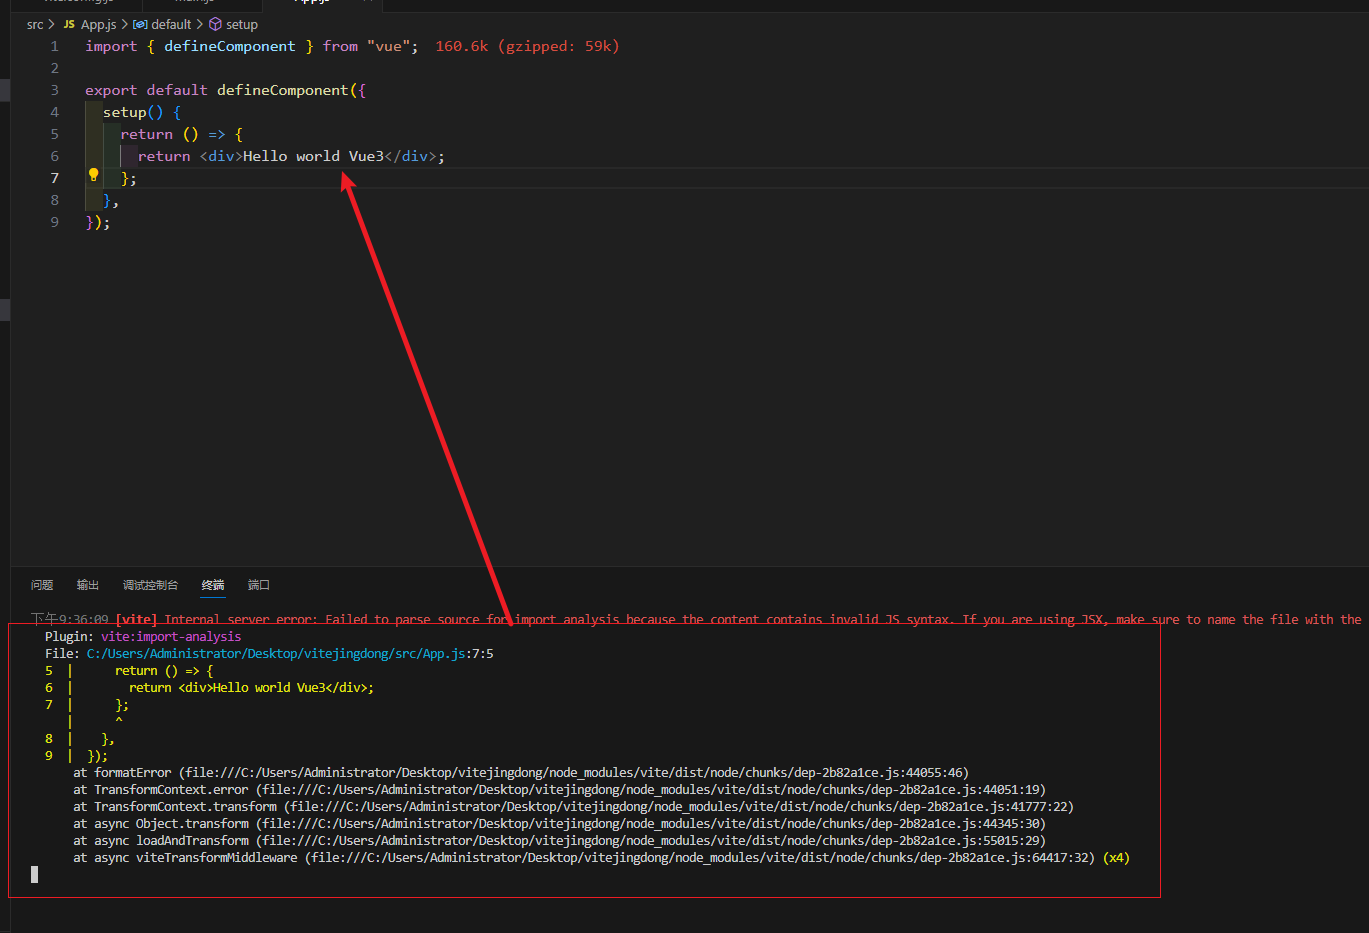This screenshot has width=1369, height=933.
Task: Click the word defineComponent in the line 1 import
Action: tap(230, 46)
